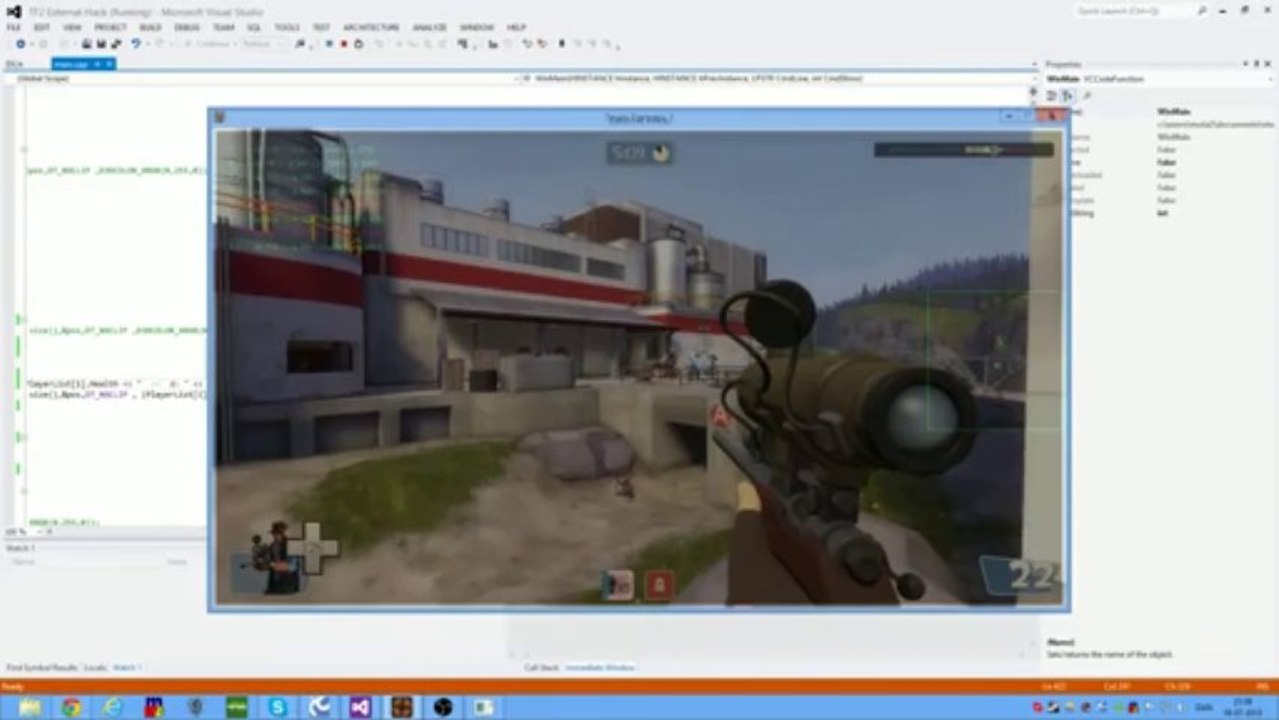Open the DEBUG menu
The width and height of the screenshot is (1279, 720).
pyautogui.click(x=187, y=28)
